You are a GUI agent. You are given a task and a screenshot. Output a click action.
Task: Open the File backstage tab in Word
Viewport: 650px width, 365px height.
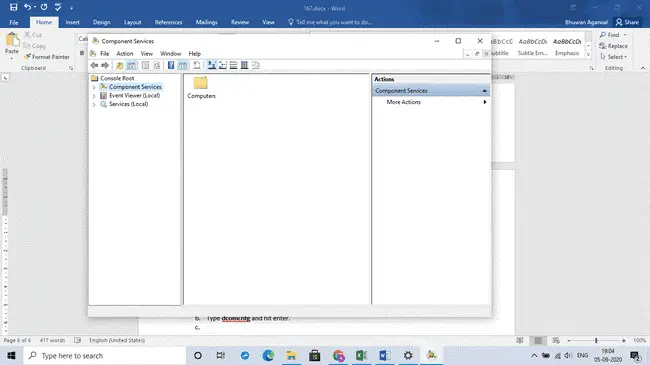pos(14,22)
